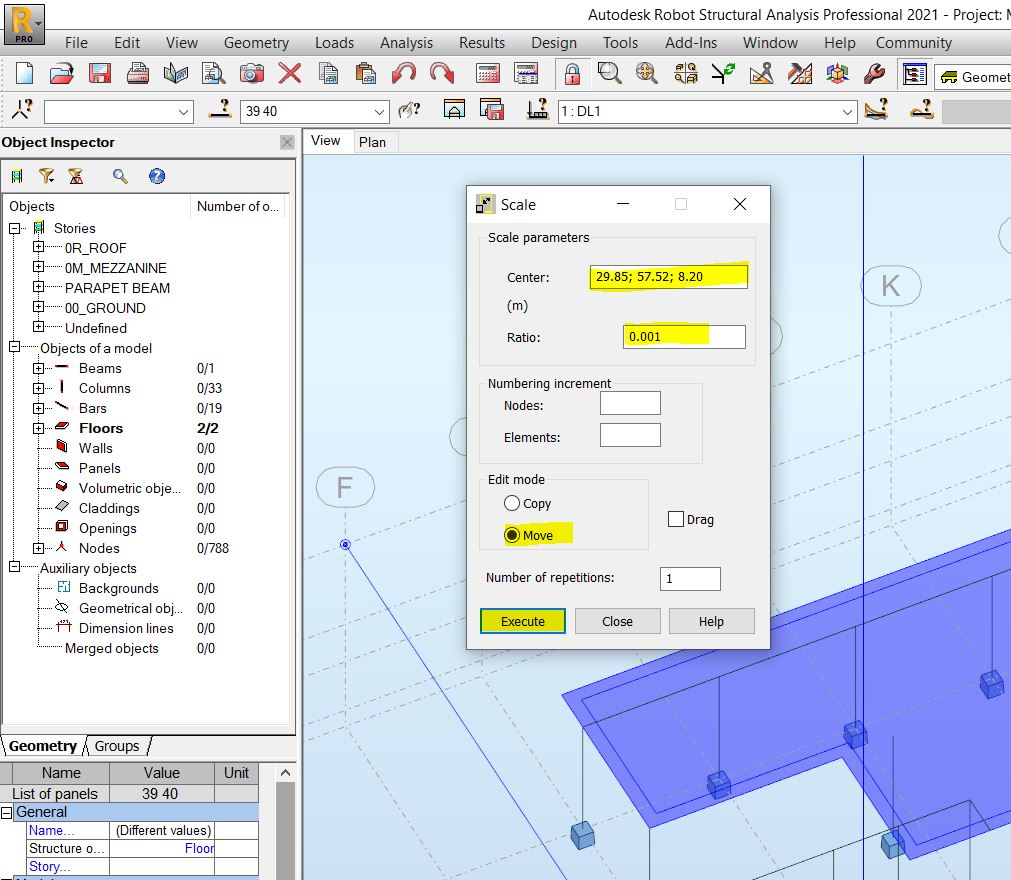Viewport: 1011px width, 880px height.
Task: Switch to the Plan tab
Action: [372, 142]
